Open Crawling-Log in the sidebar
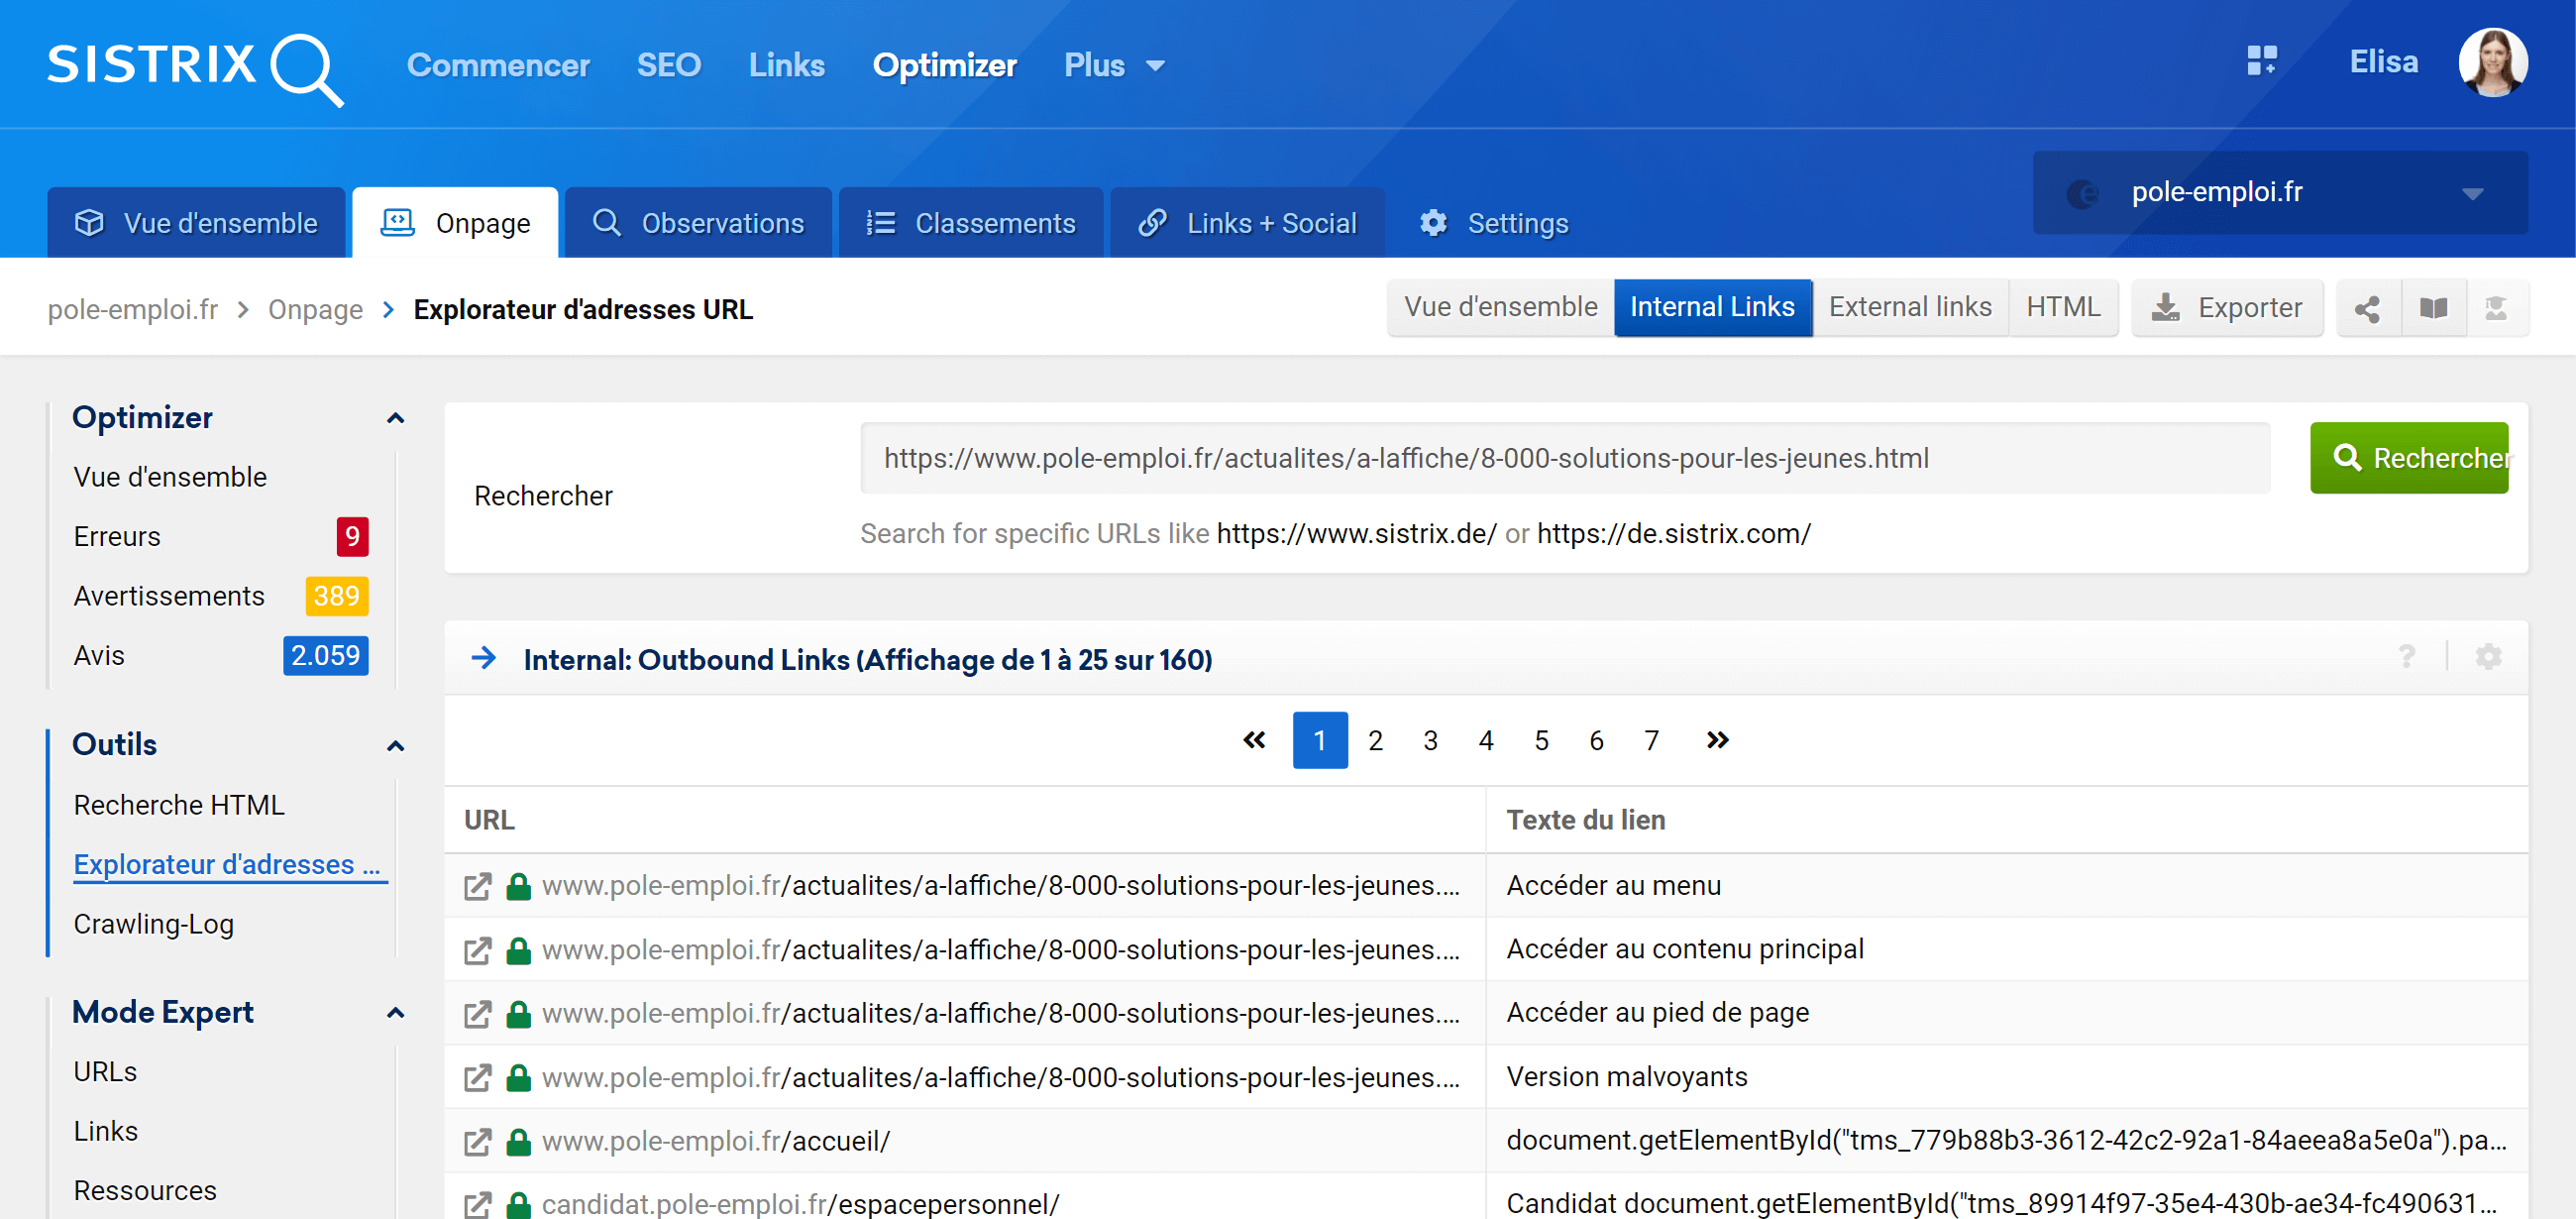2576x1219 pixels. [153, 924]
